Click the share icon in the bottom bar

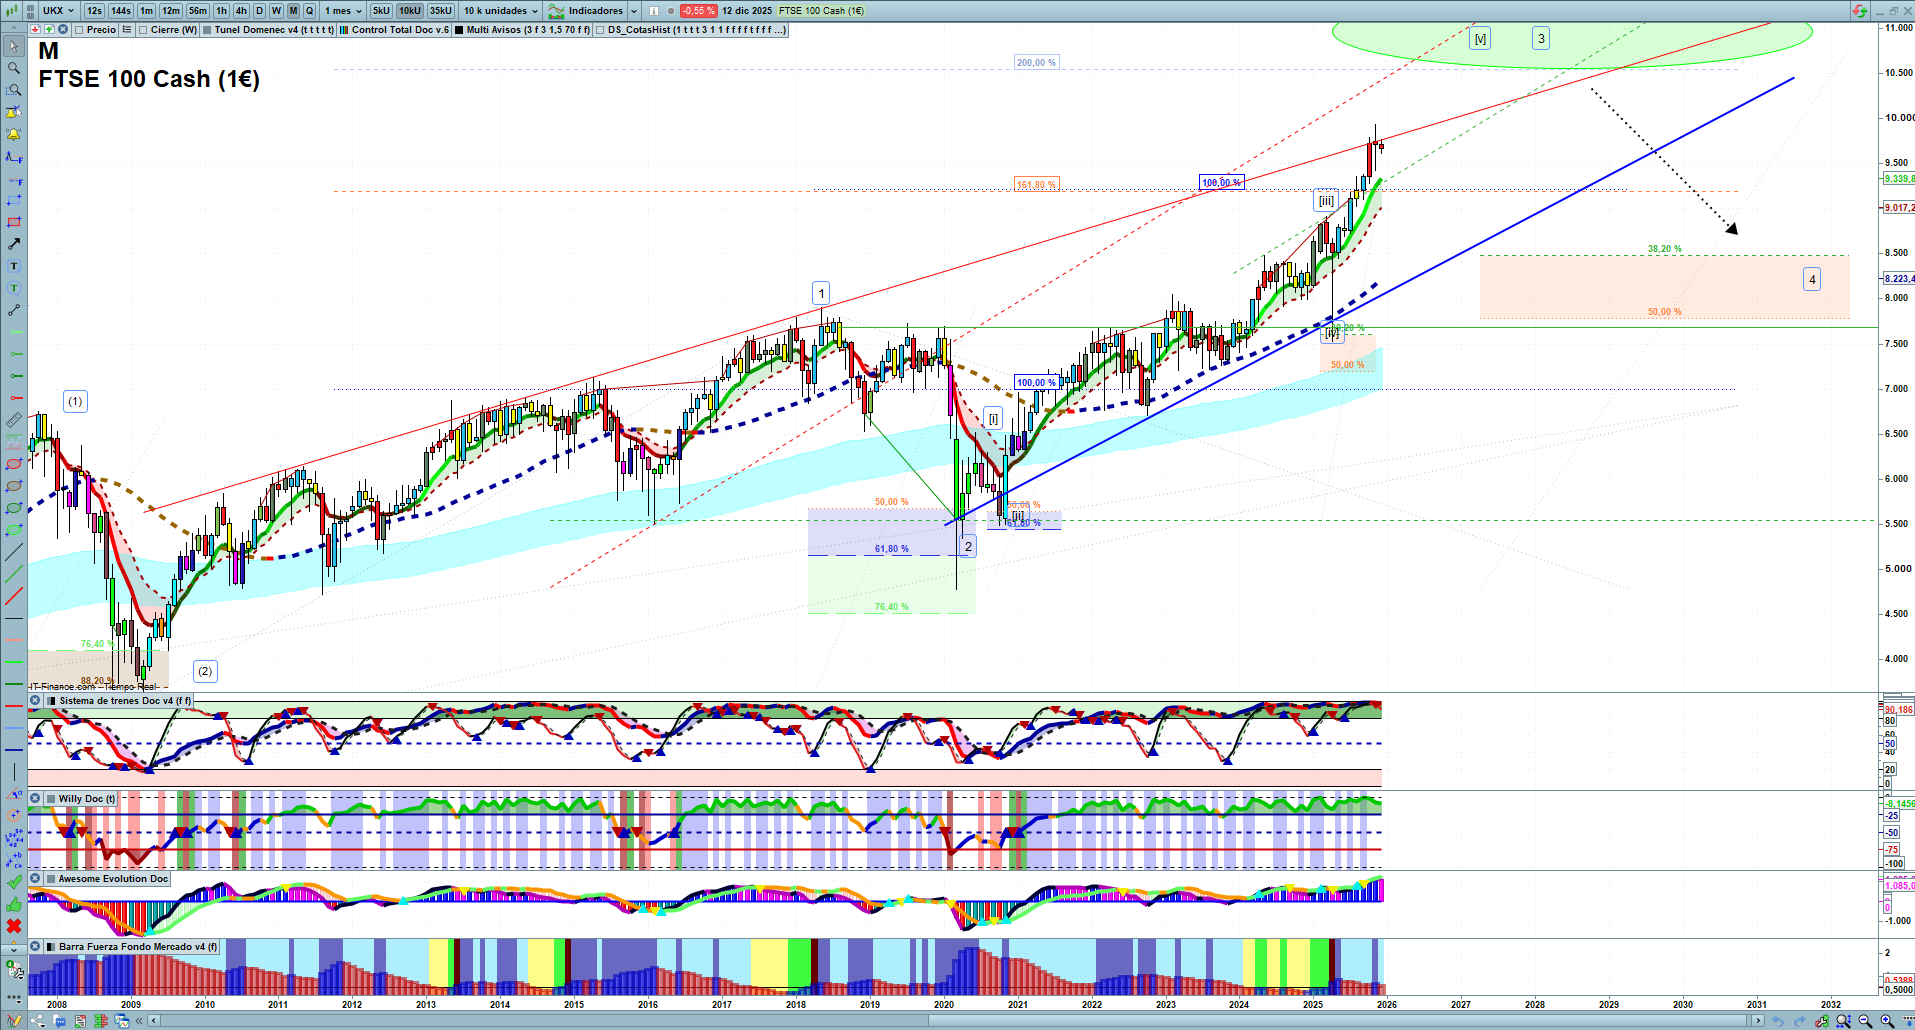tap(38, 1021)
